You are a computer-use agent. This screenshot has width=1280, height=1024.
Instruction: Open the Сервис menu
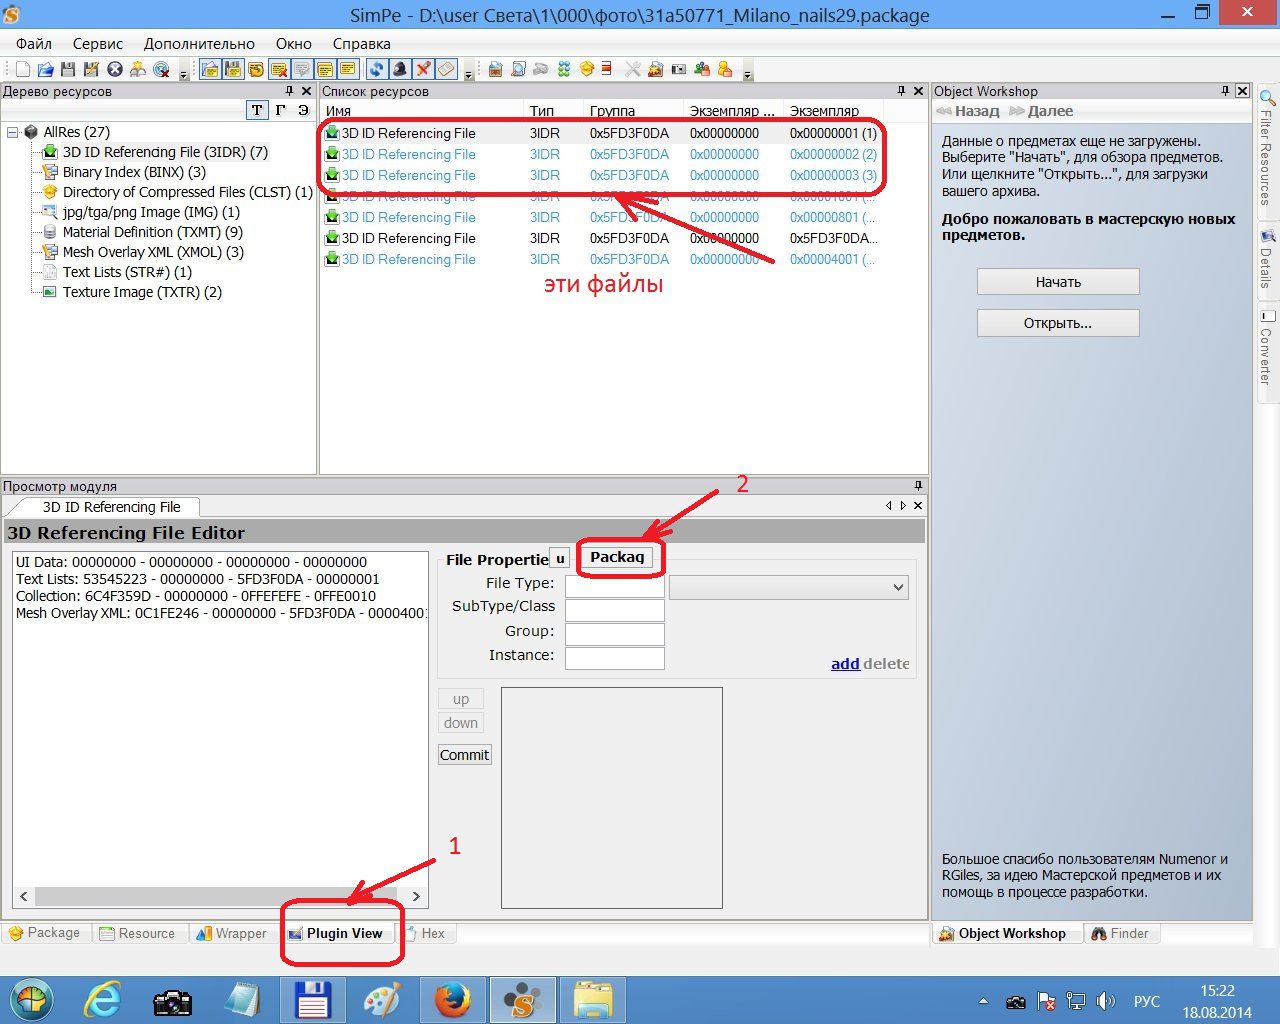[x=97, y=44]
